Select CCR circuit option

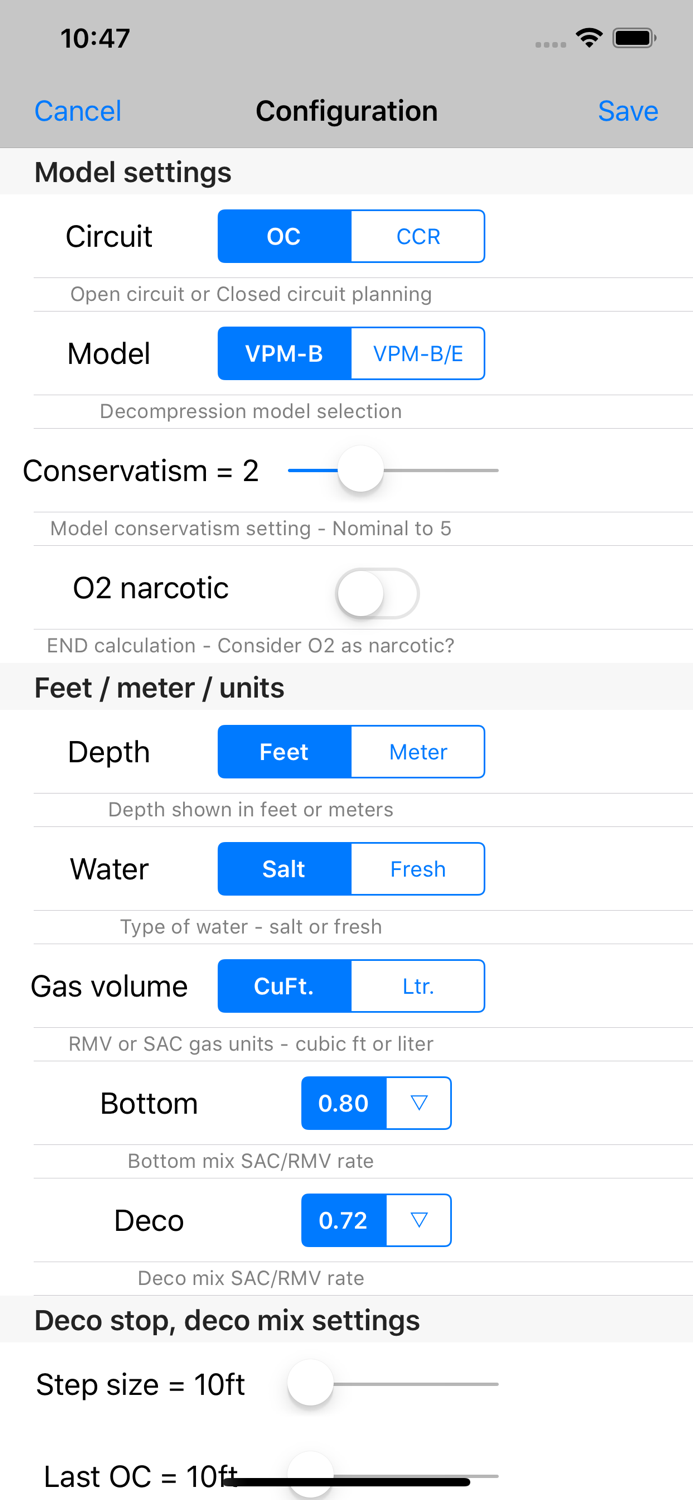[x=418, y=237]
